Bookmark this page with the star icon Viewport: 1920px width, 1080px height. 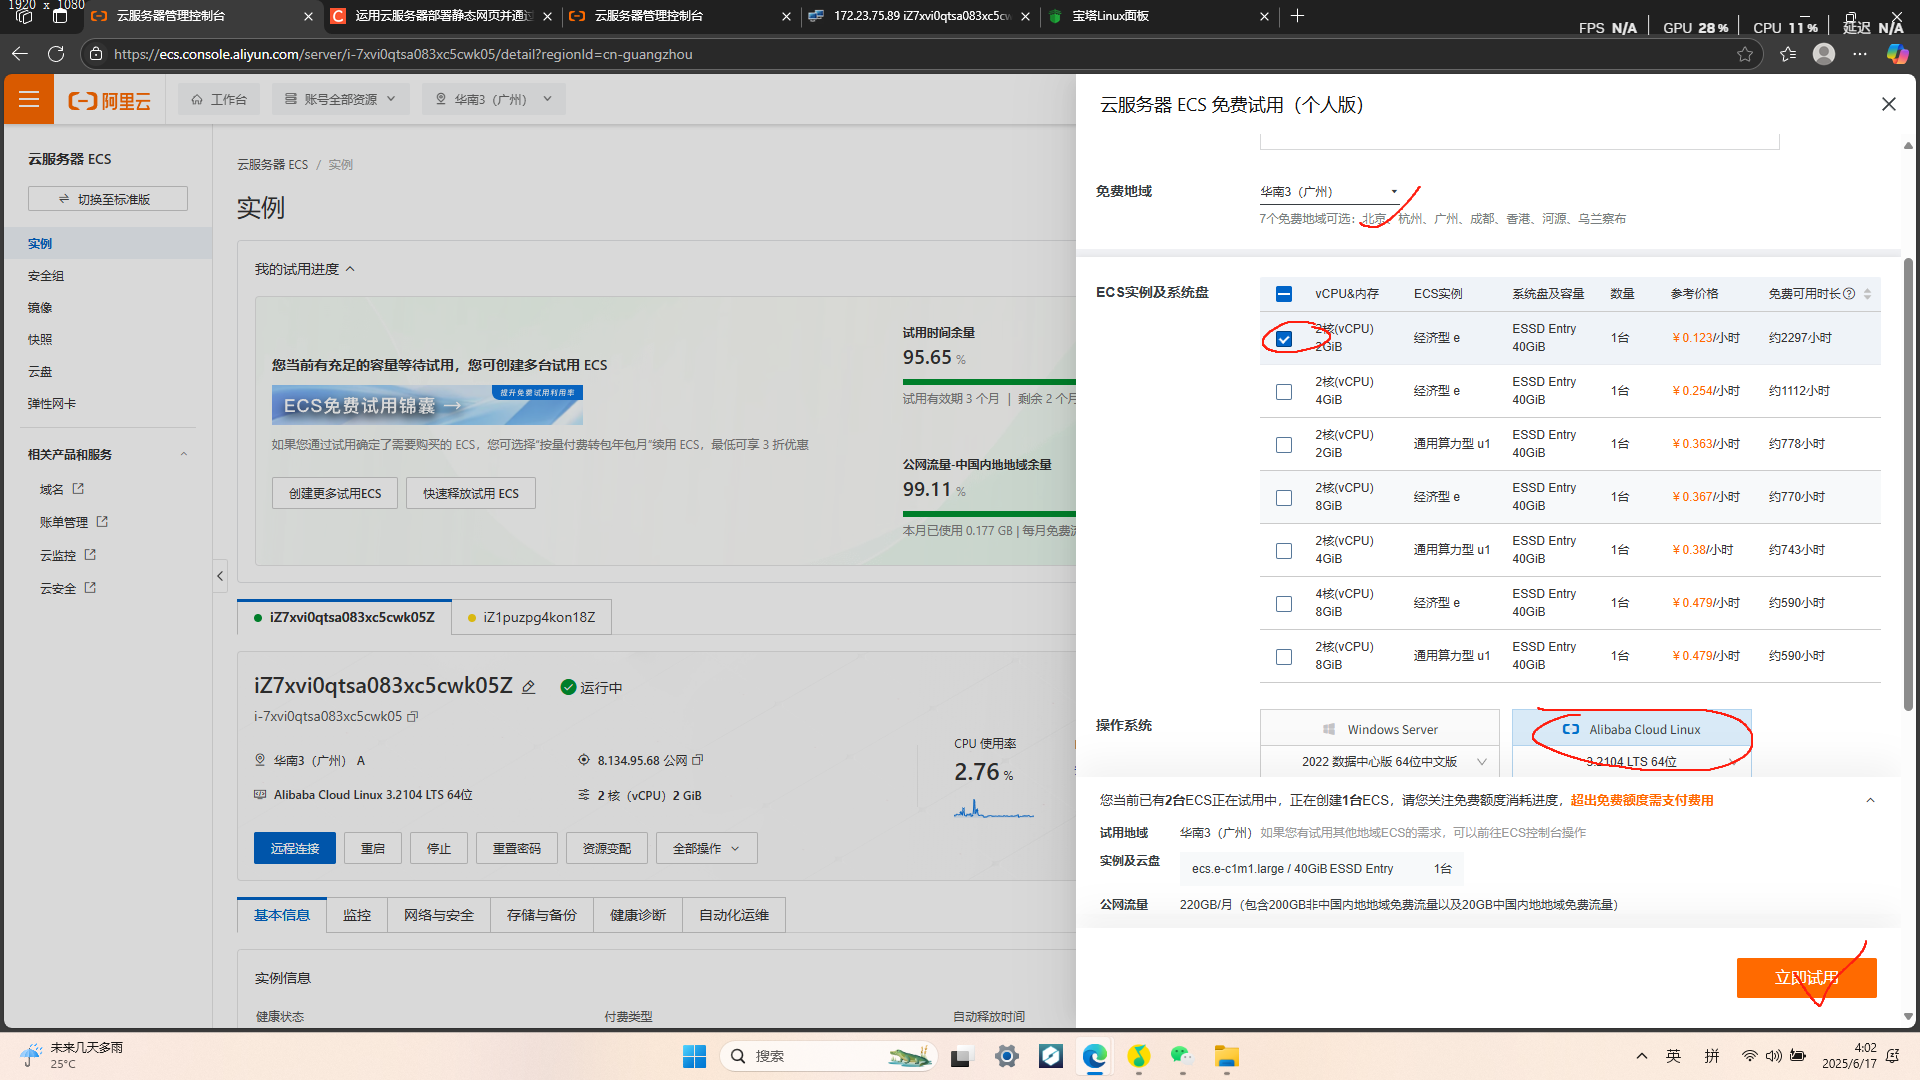coord(1745,54)
